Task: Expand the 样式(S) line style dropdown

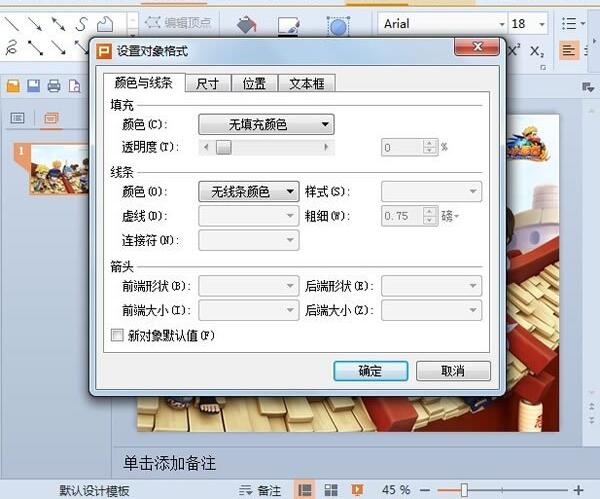Action: [x=431, y=191]
